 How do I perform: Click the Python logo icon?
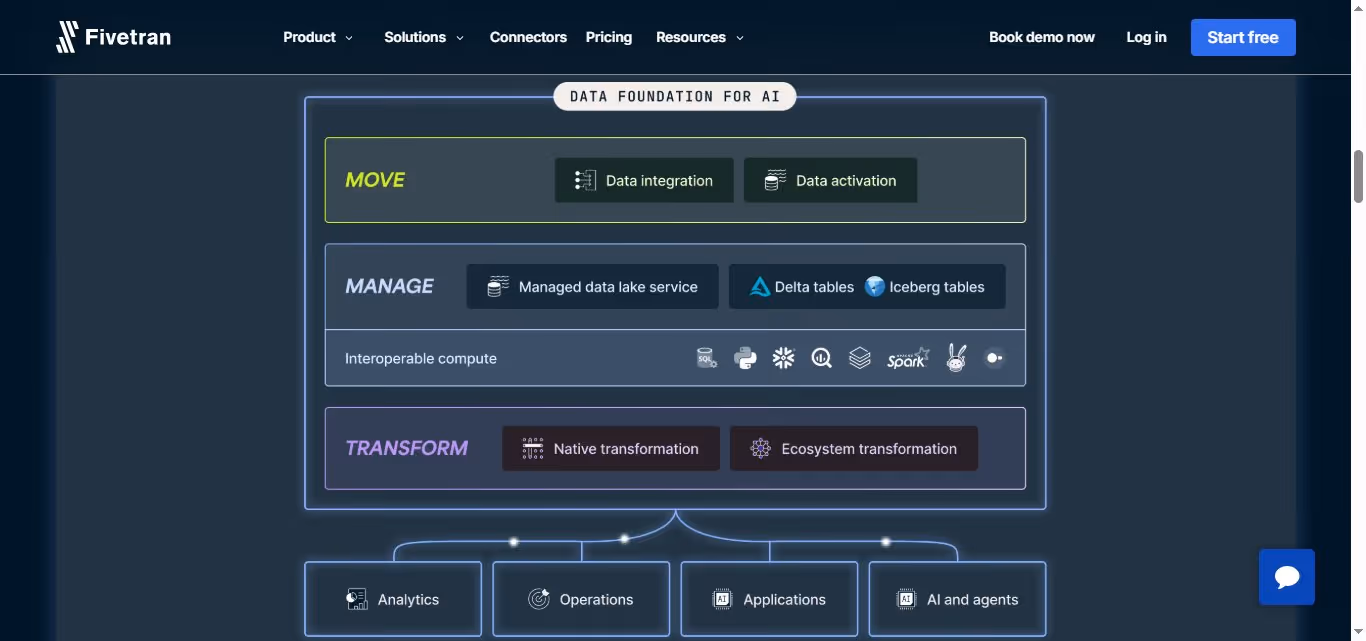coord(745,358)
